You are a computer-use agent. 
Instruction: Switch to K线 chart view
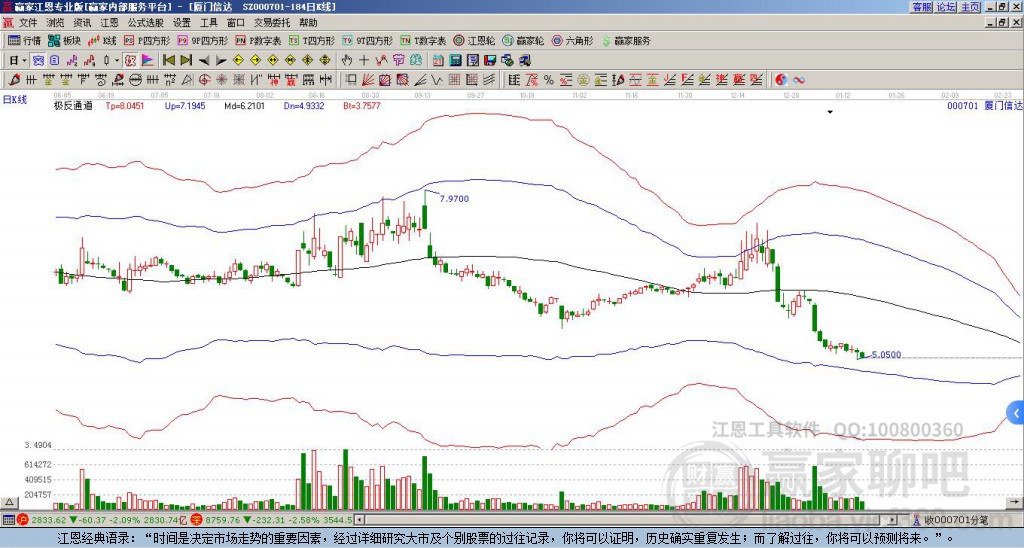point(102,40)
